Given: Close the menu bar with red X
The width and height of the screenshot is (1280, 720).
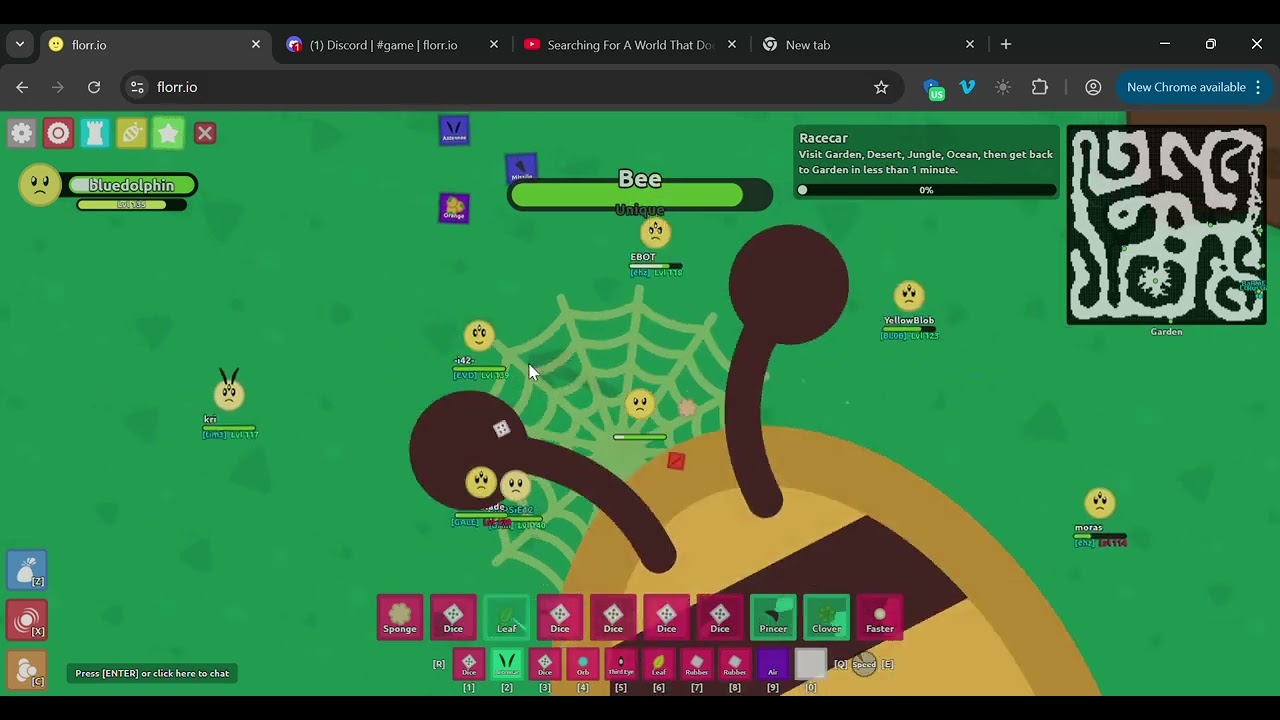Looking at the screenshot, I should [205, 133].
